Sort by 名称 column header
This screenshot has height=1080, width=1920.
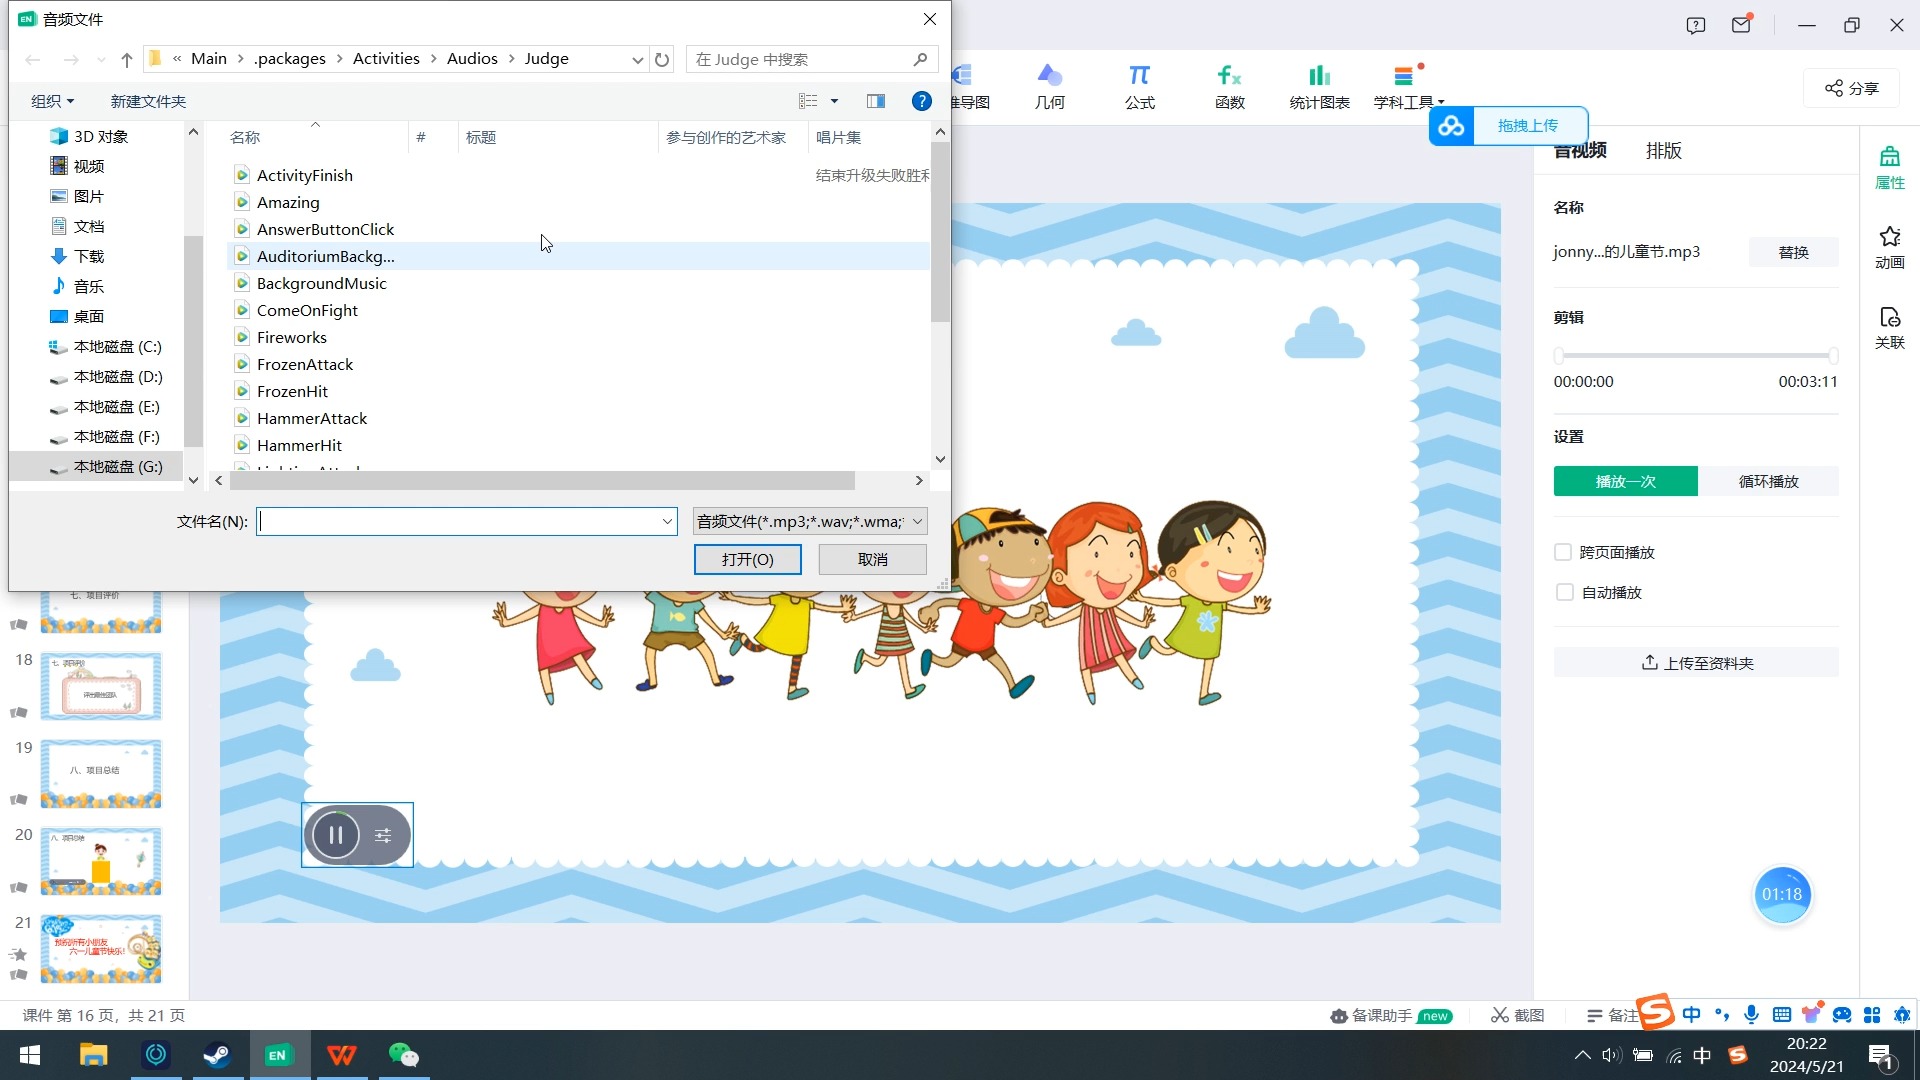(245, 137)
